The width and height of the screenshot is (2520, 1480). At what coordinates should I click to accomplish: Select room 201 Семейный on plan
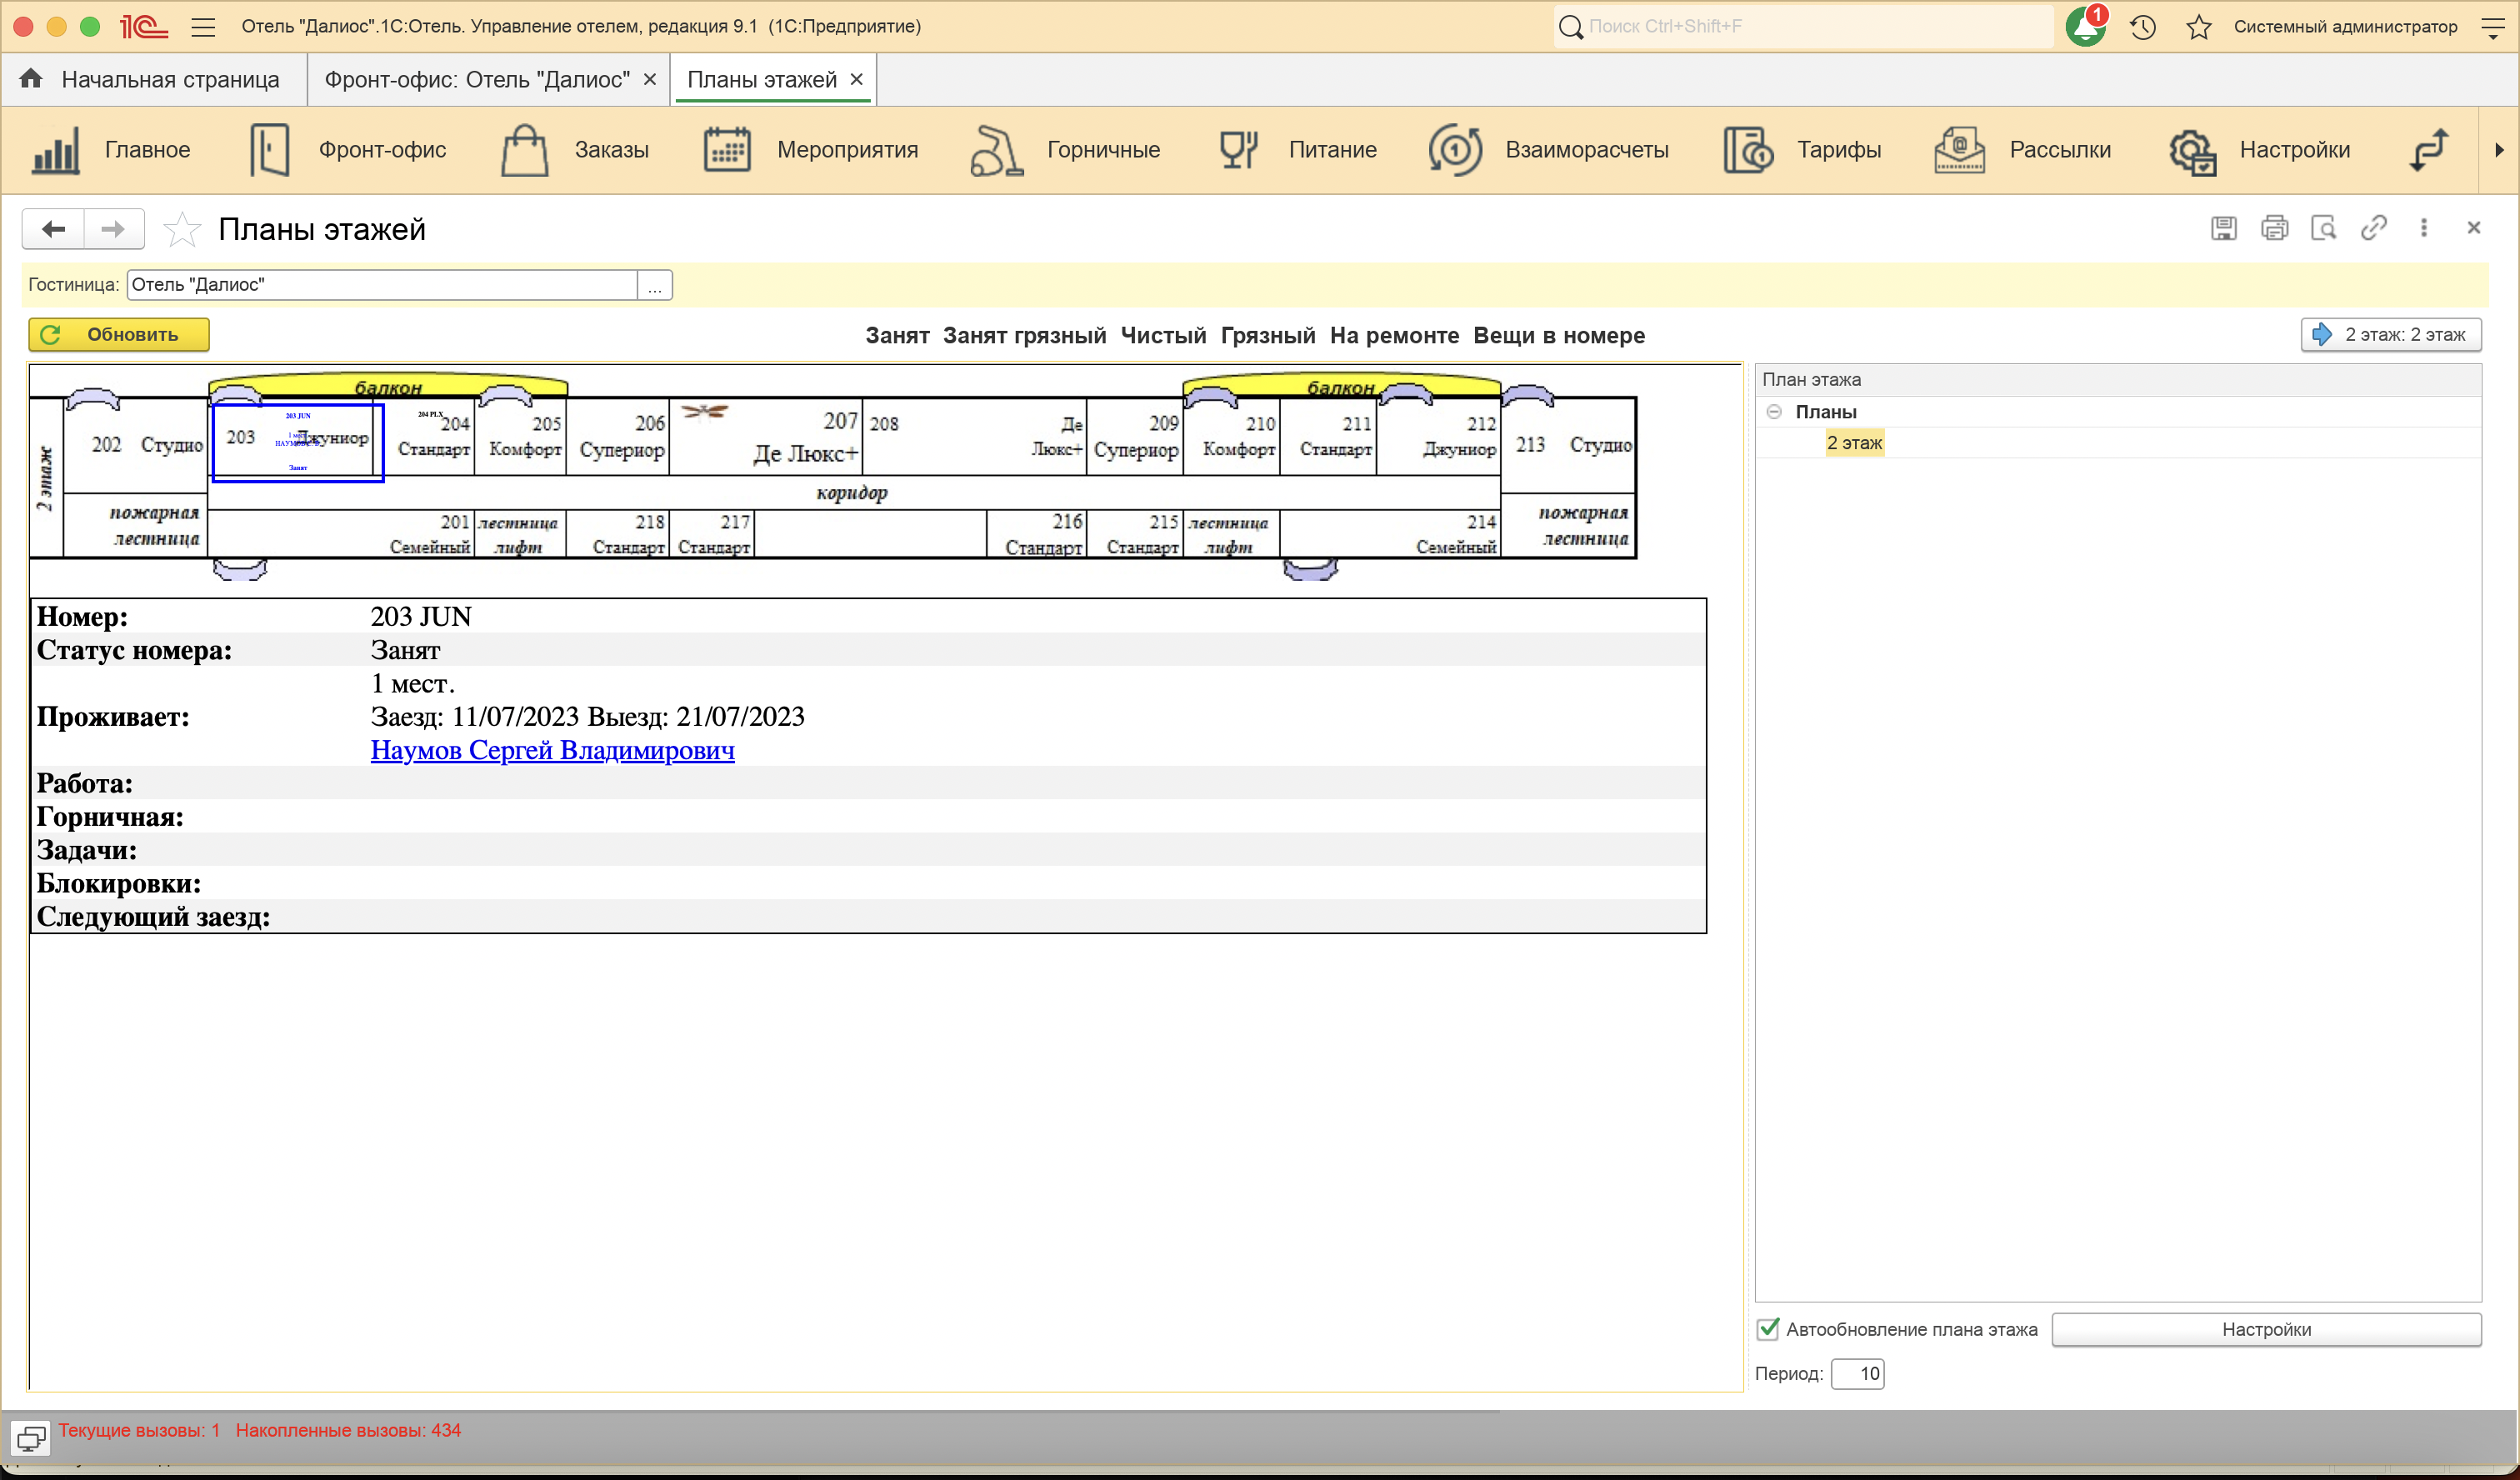pyautogui.click(x=341, y=534)
